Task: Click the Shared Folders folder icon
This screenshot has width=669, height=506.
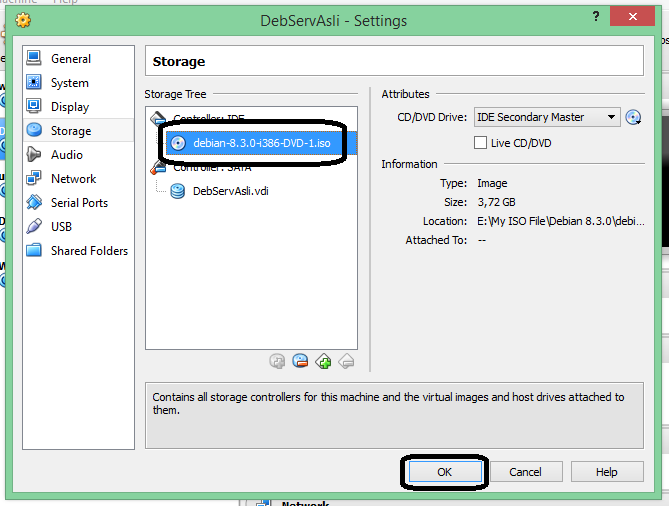Action: (34, 250)
